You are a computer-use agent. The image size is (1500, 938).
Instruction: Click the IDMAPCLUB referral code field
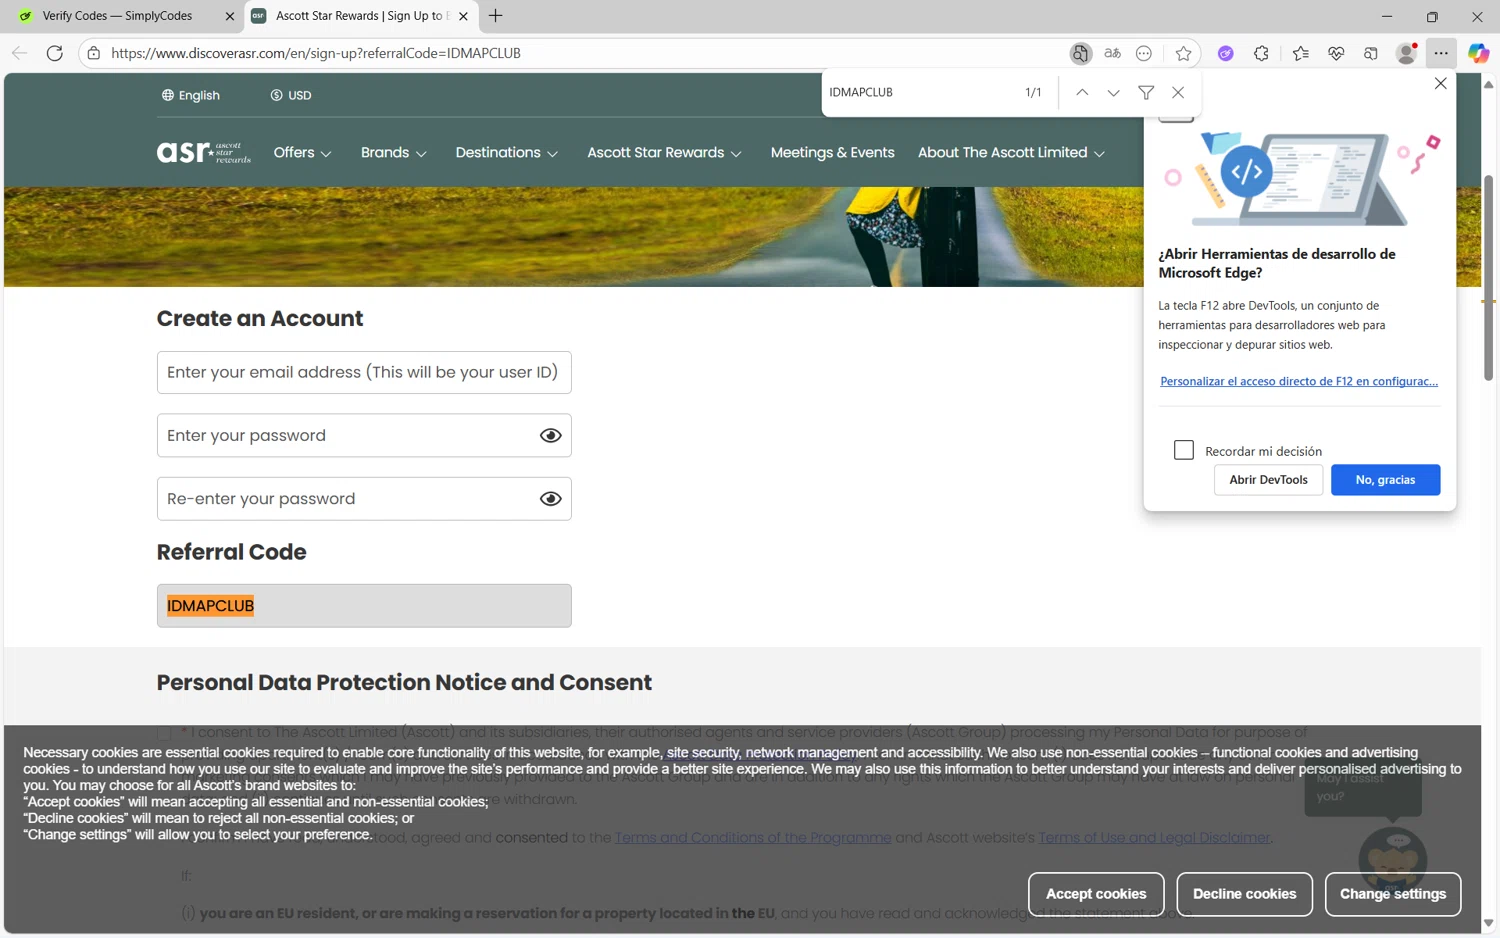(x=364, y=606)
